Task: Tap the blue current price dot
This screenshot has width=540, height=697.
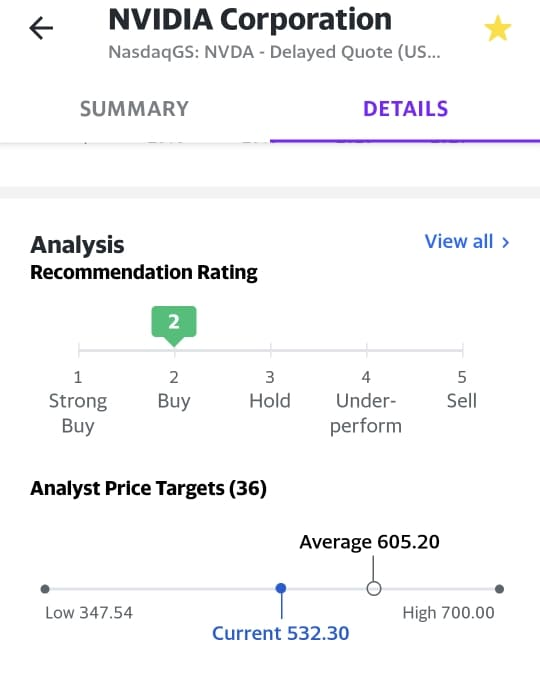Action: click(281, 588)
